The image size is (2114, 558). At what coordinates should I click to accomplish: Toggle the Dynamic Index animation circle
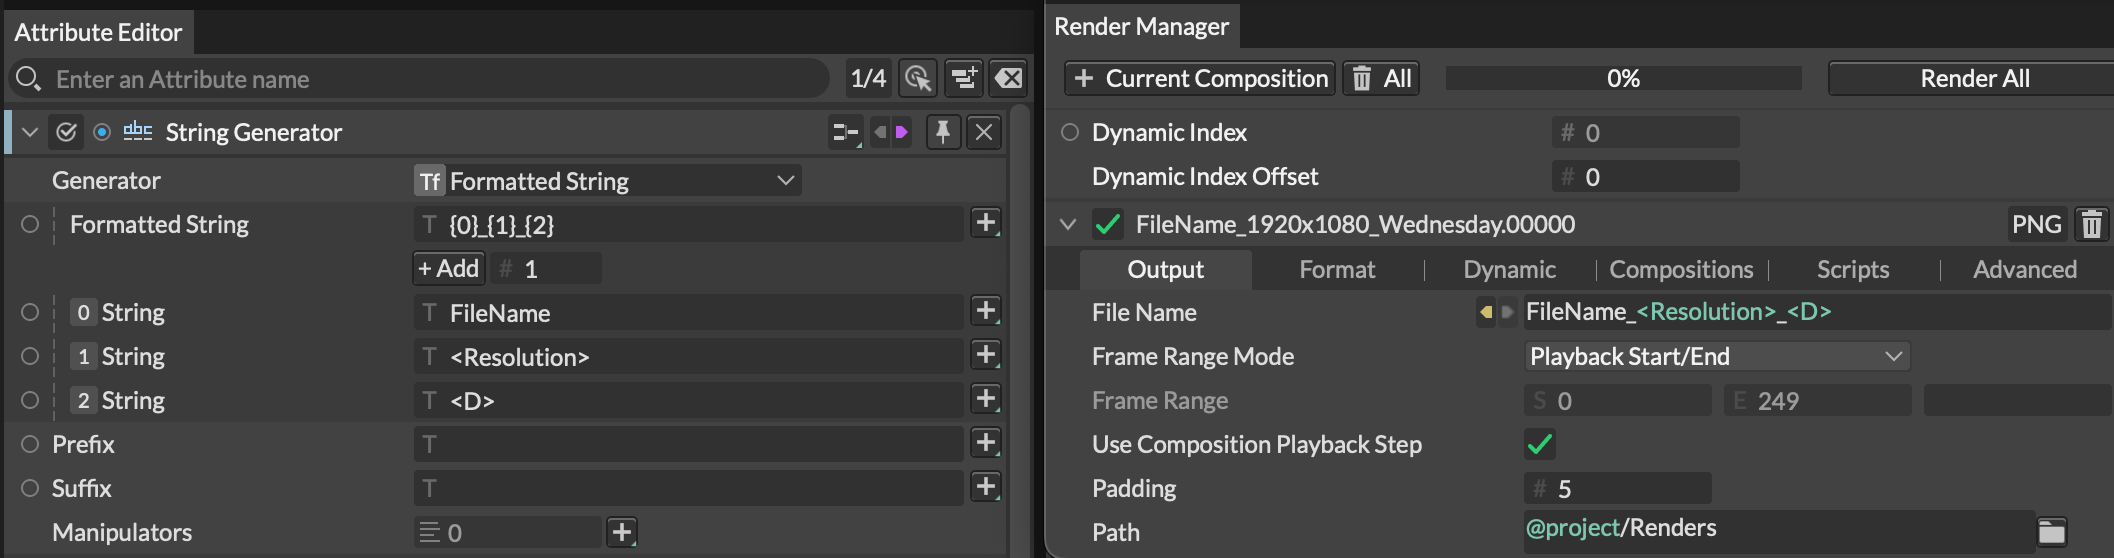pos(1070,132)
